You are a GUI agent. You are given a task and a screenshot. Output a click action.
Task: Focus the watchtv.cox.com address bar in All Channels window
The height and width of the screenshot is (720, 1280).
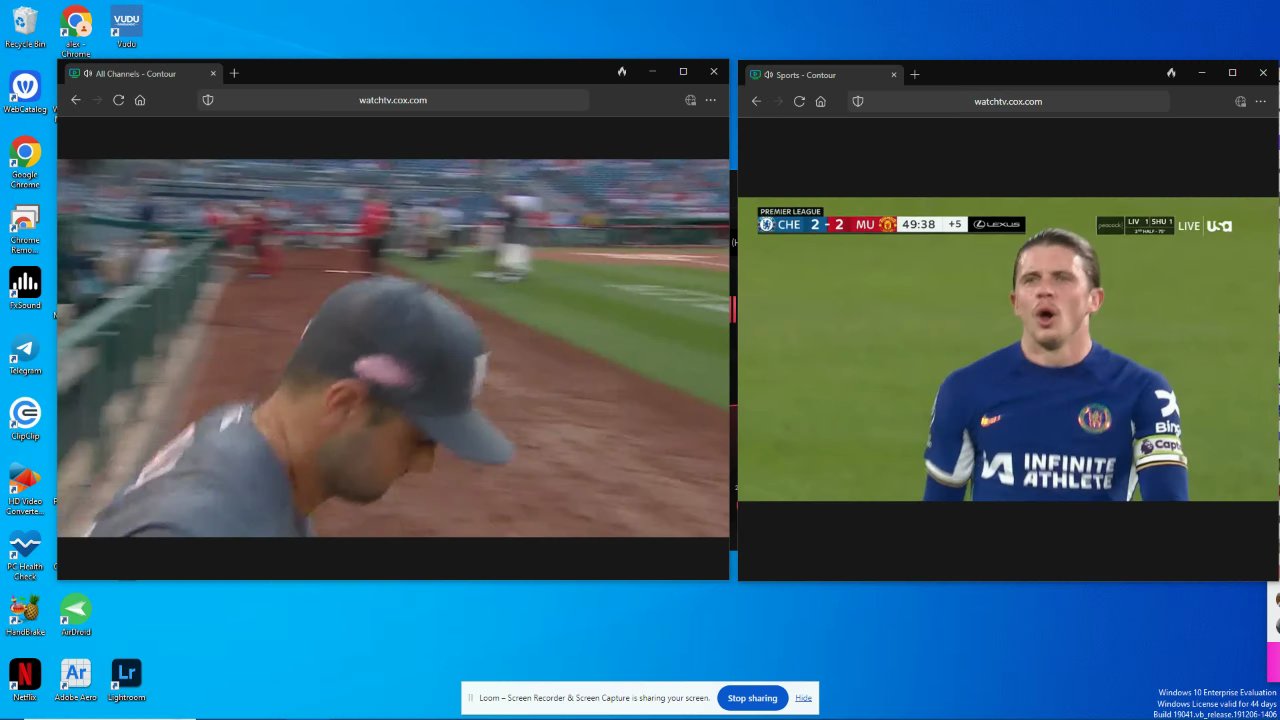point(393,100)
